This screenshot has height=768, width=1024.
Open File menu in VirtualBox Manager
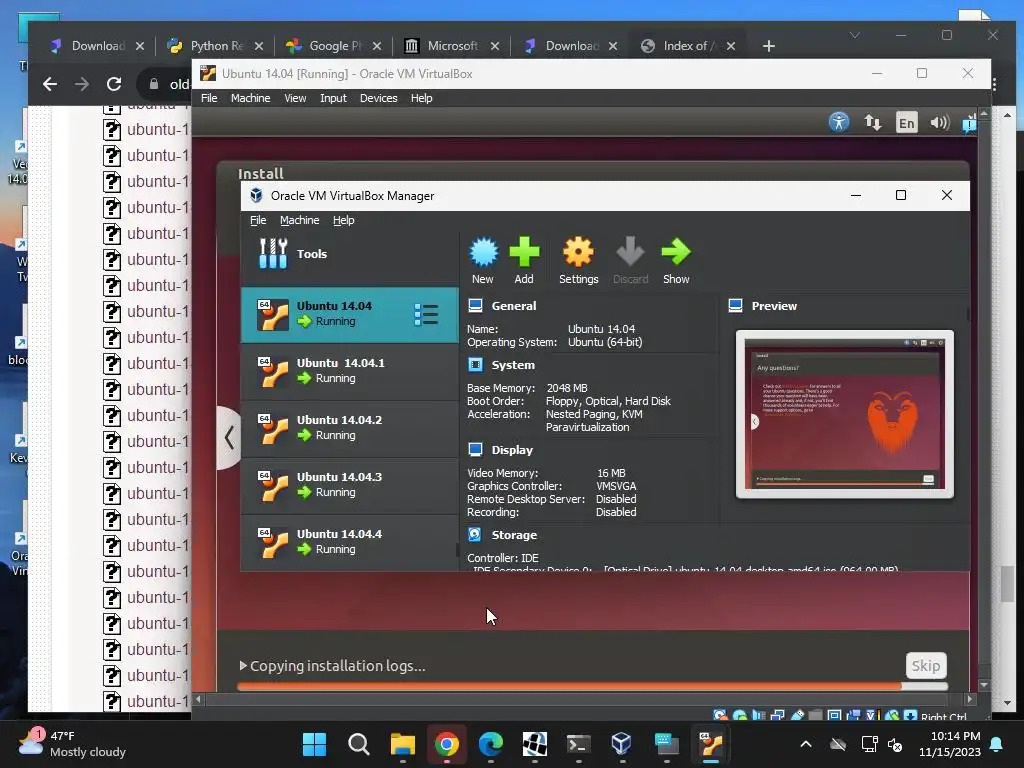(258, 220)
